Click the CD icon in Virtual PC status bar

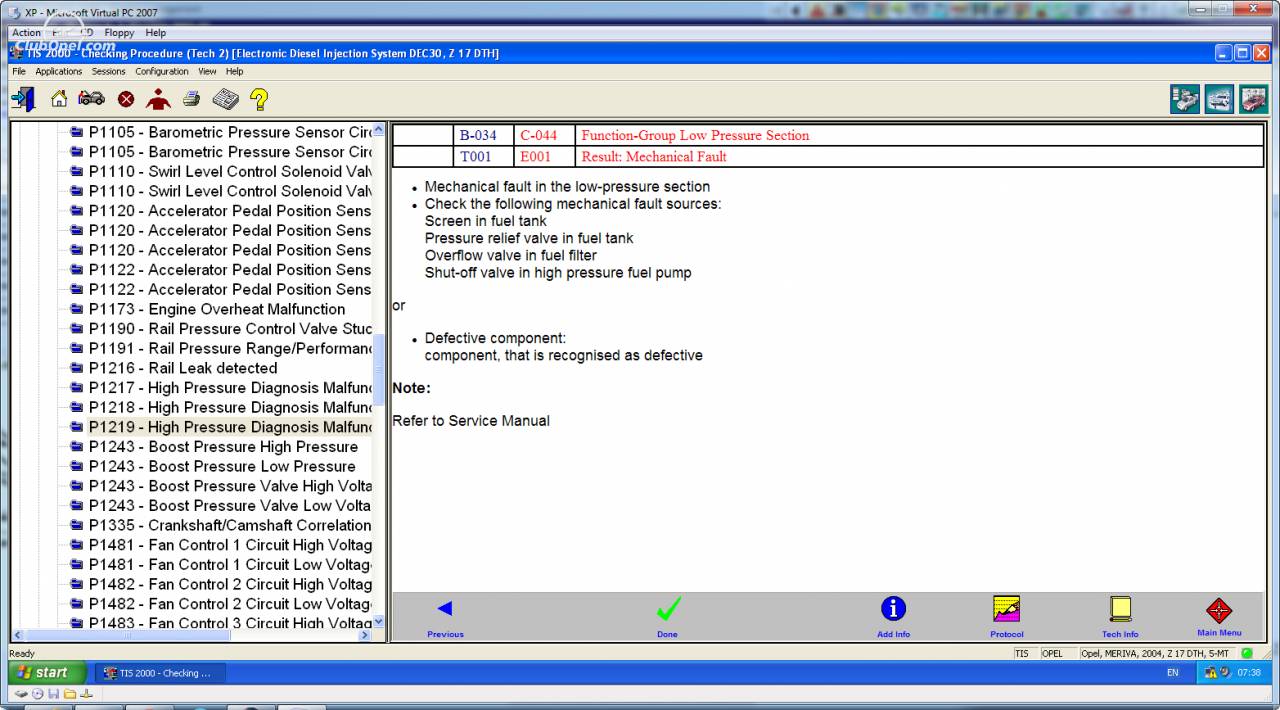point(37,694)
